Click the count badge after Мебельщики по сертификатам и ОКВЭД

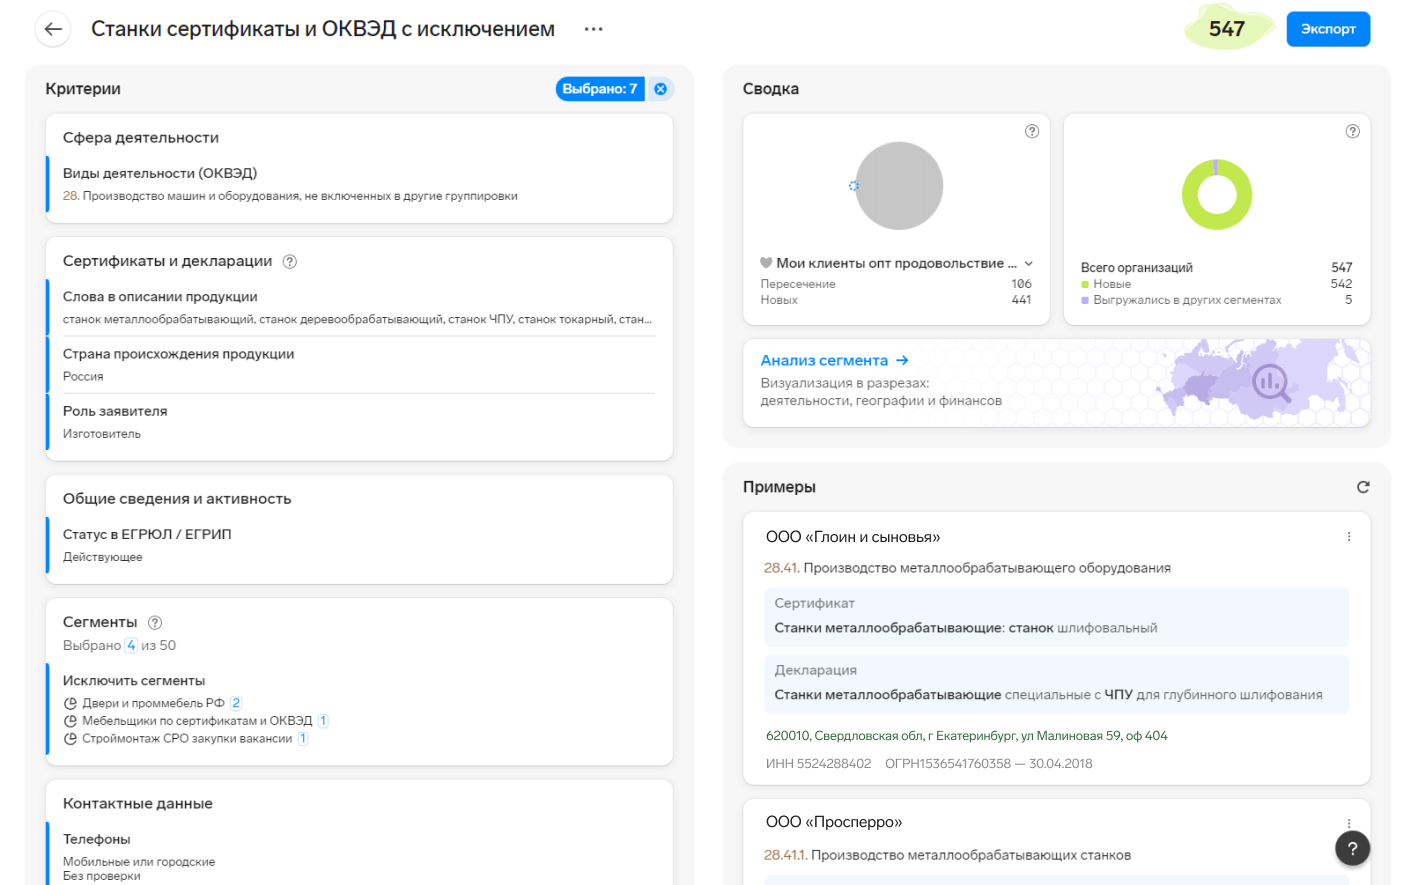(x=323, y=721)
